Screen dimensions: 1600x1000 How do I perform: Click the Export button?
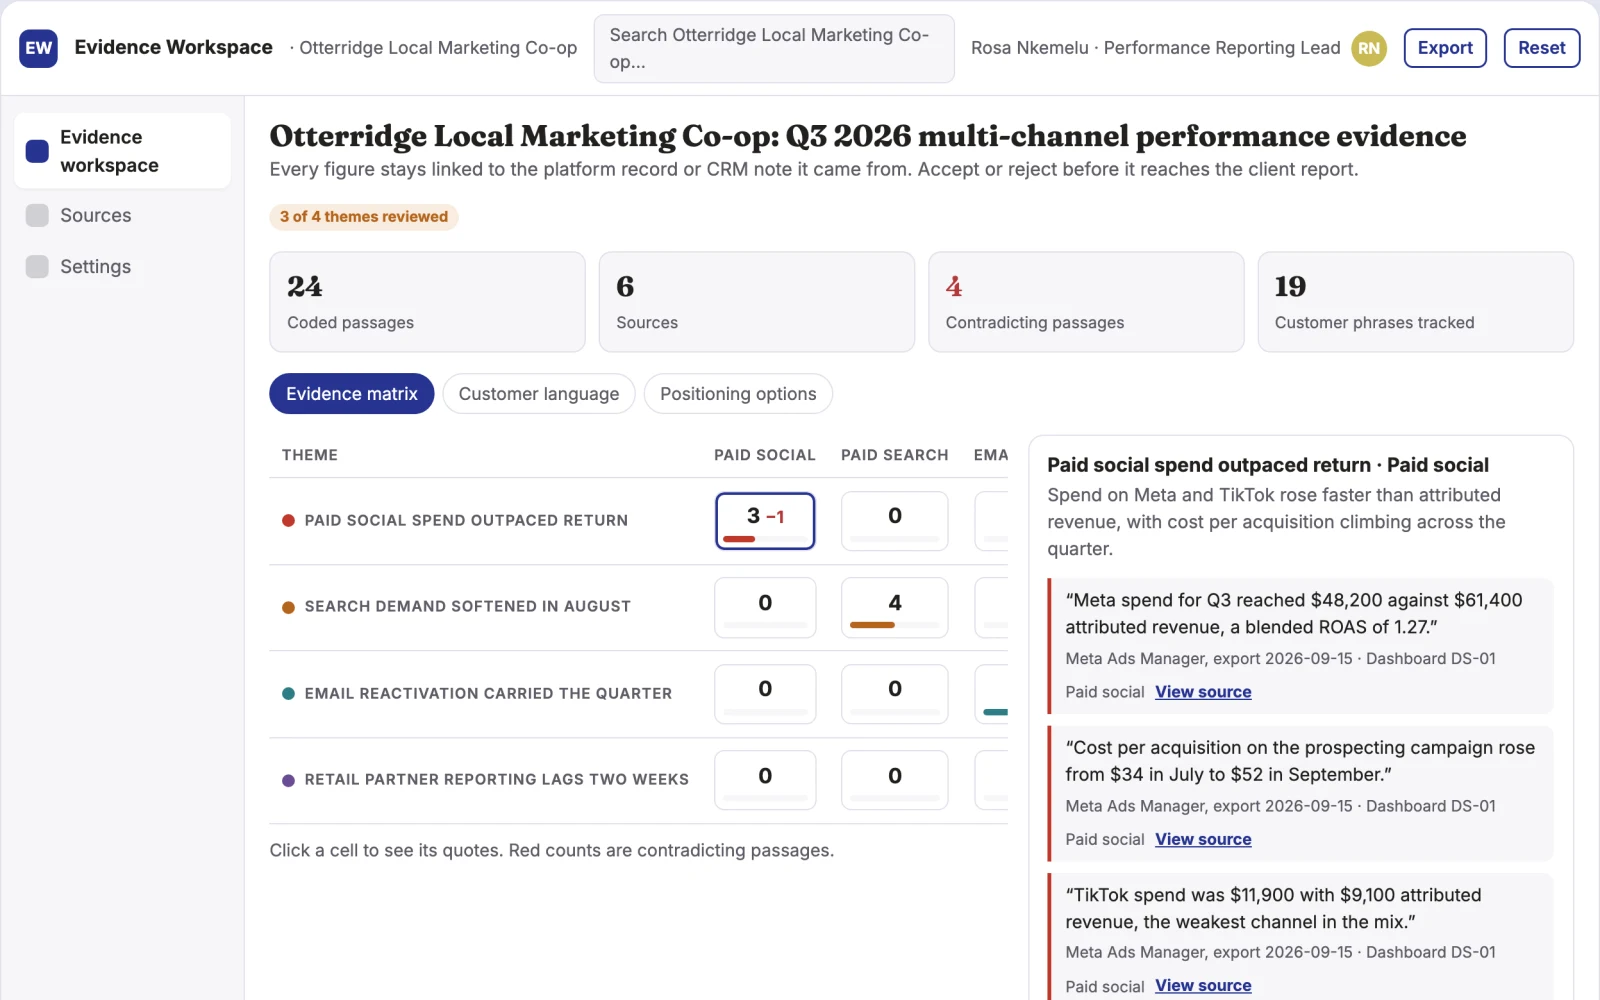click(x=1445, y=48)
